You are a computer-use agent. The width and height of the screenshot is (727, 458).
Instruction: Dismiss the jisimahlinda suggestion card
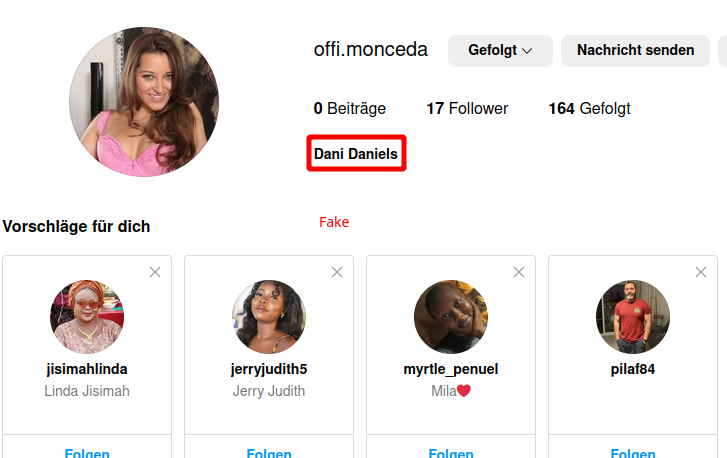(155, 272)
